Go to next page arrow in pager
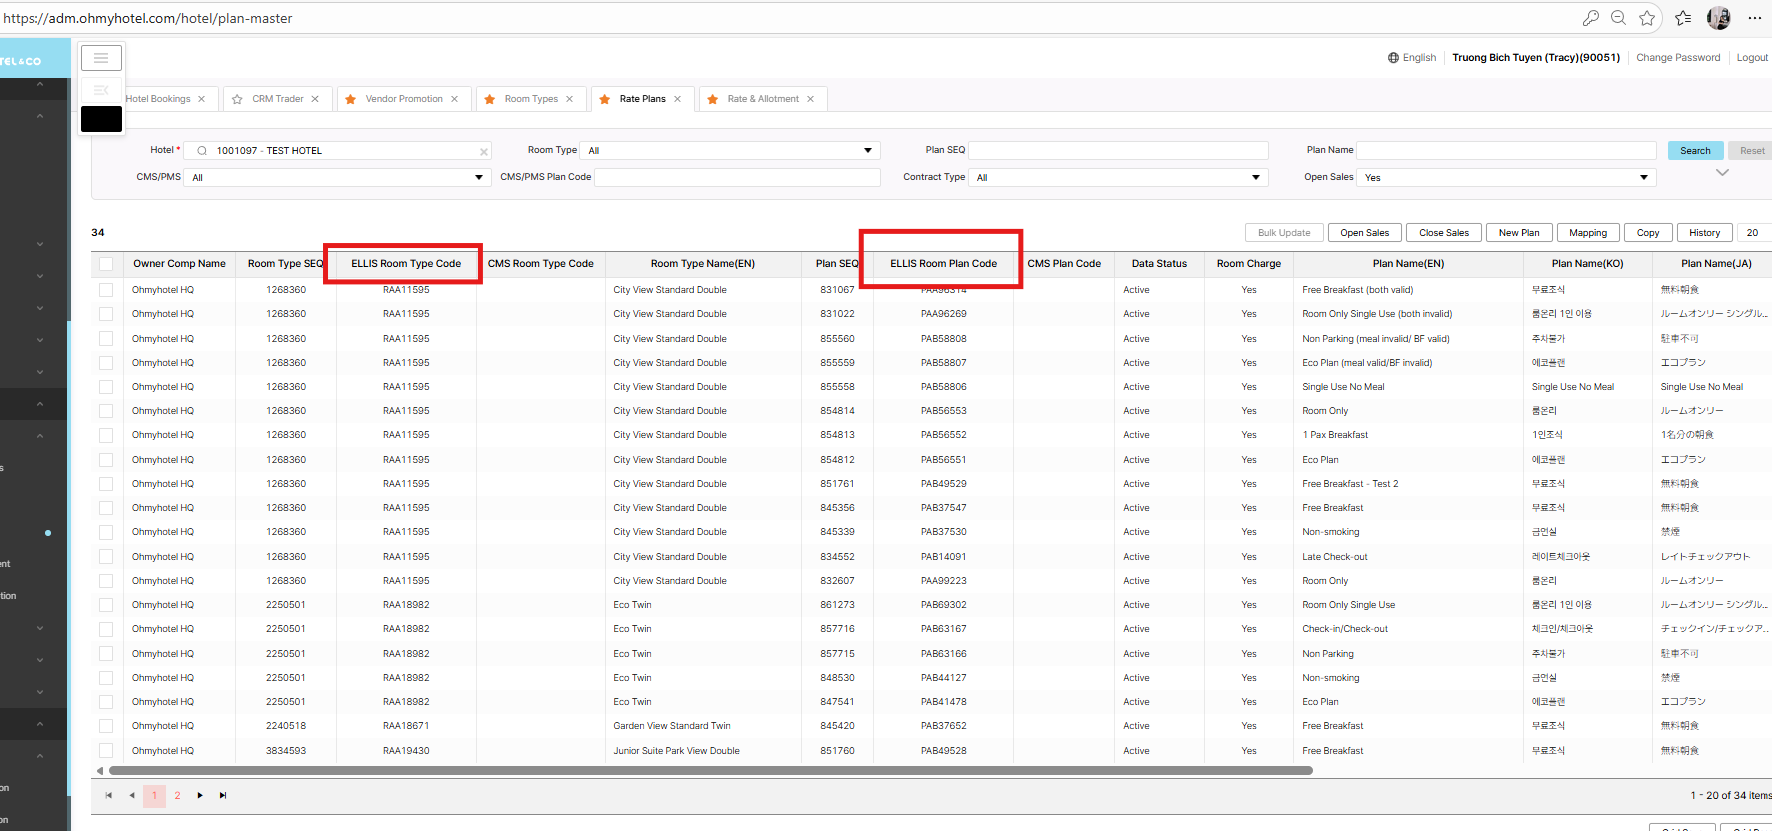This screenshot has height=831, width=1772. coord(200,796)
